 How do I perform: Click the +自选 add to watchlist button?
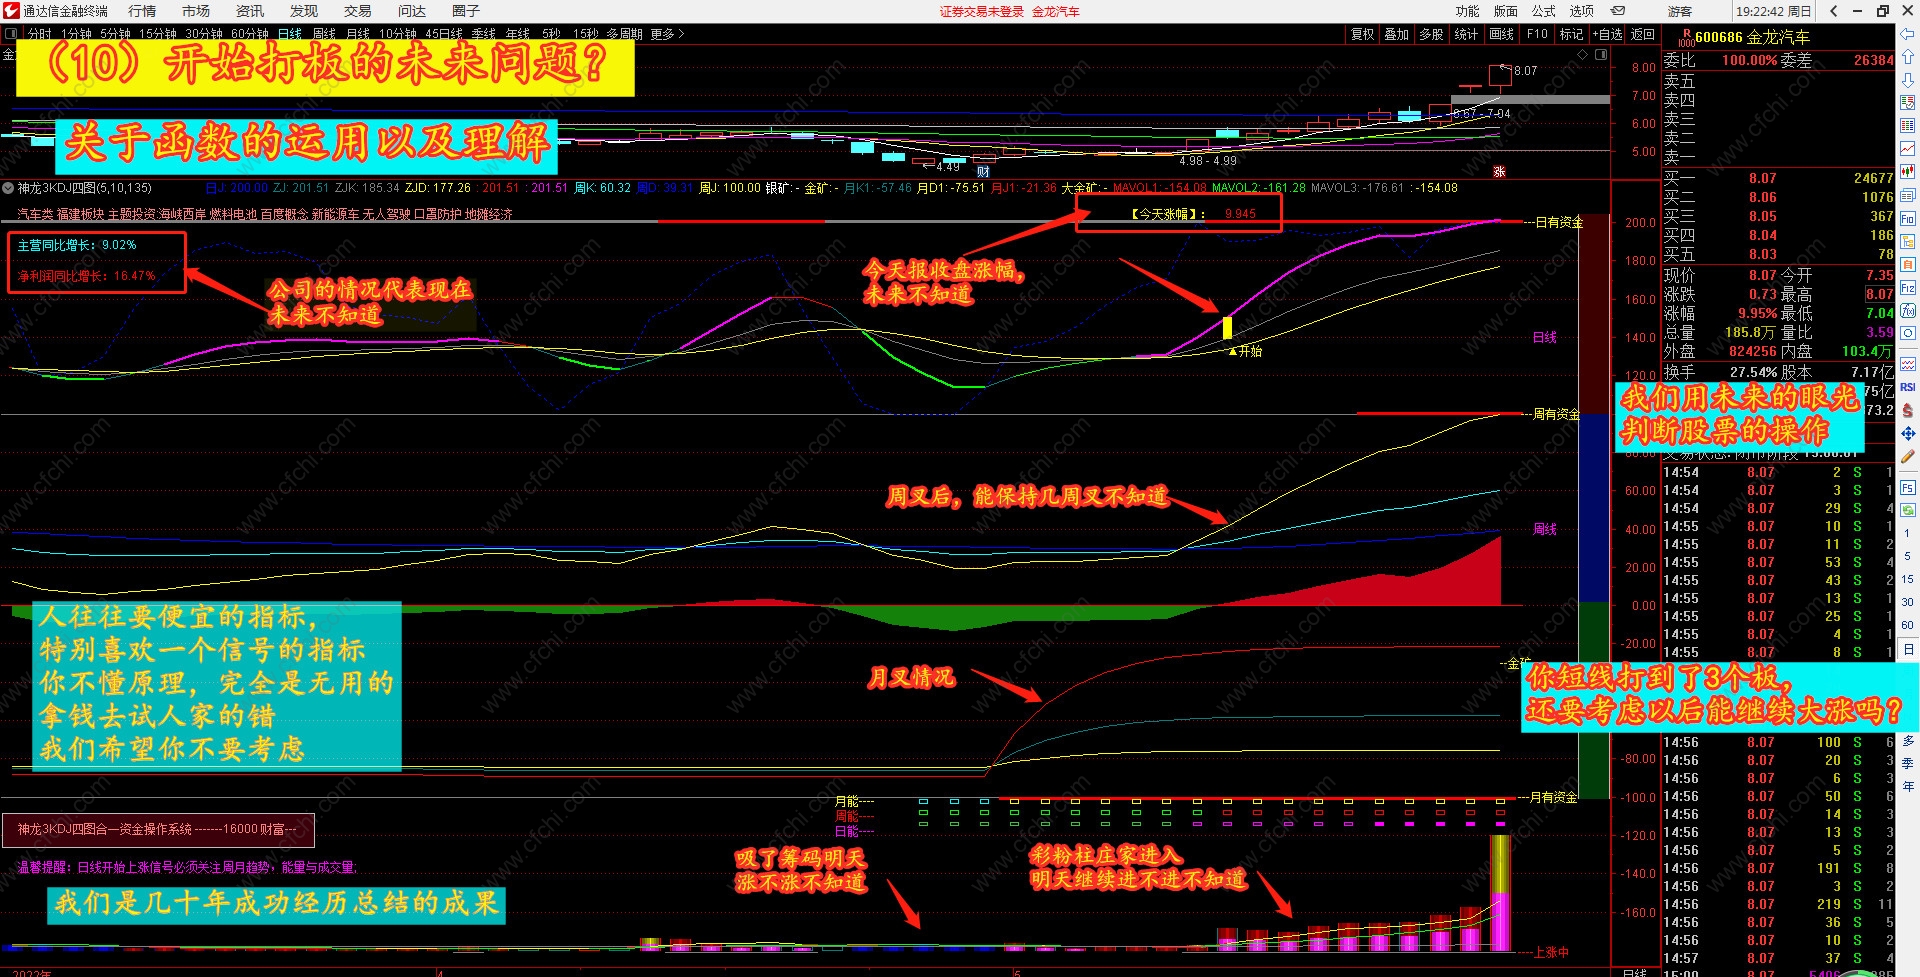(x=1608, y=34)
